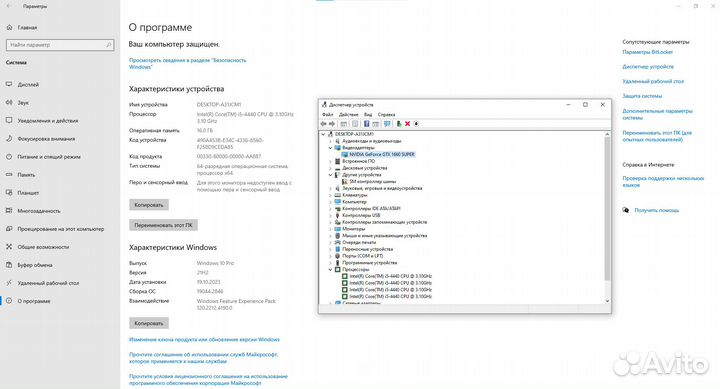Click the Forward arrow in Device Manager toolbar
This screenshot has height=389, width=720.
coord(332,124)
